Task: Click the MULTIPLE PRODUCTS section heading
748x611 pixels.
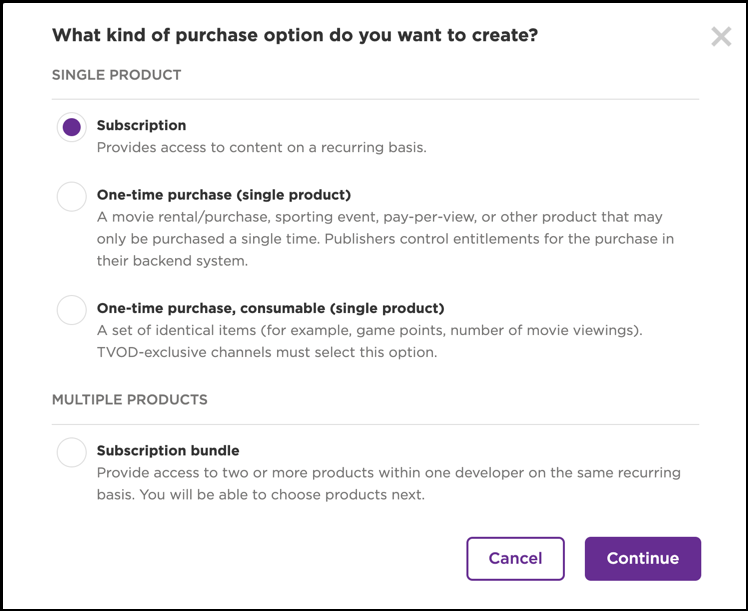Action: pos(129,400)
